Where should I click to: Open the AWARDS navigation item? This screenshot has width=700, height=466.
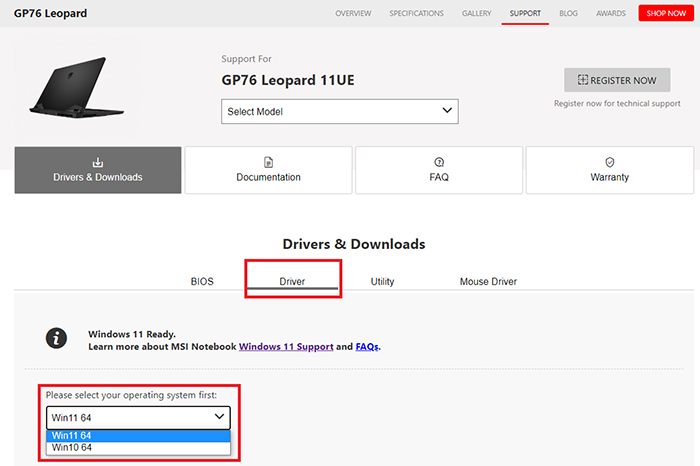[x=611, y=13]
